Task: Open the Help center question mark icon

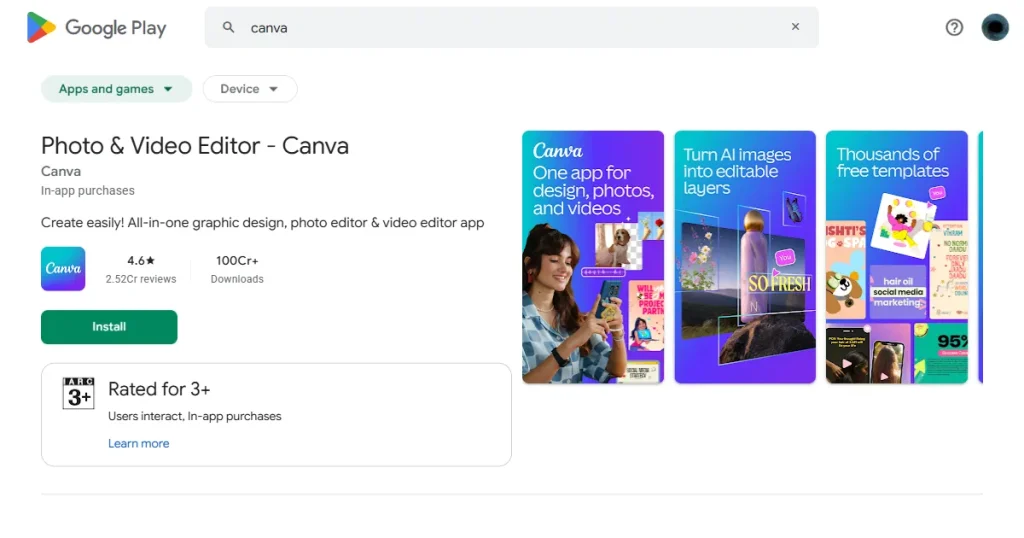Action: 954,27
